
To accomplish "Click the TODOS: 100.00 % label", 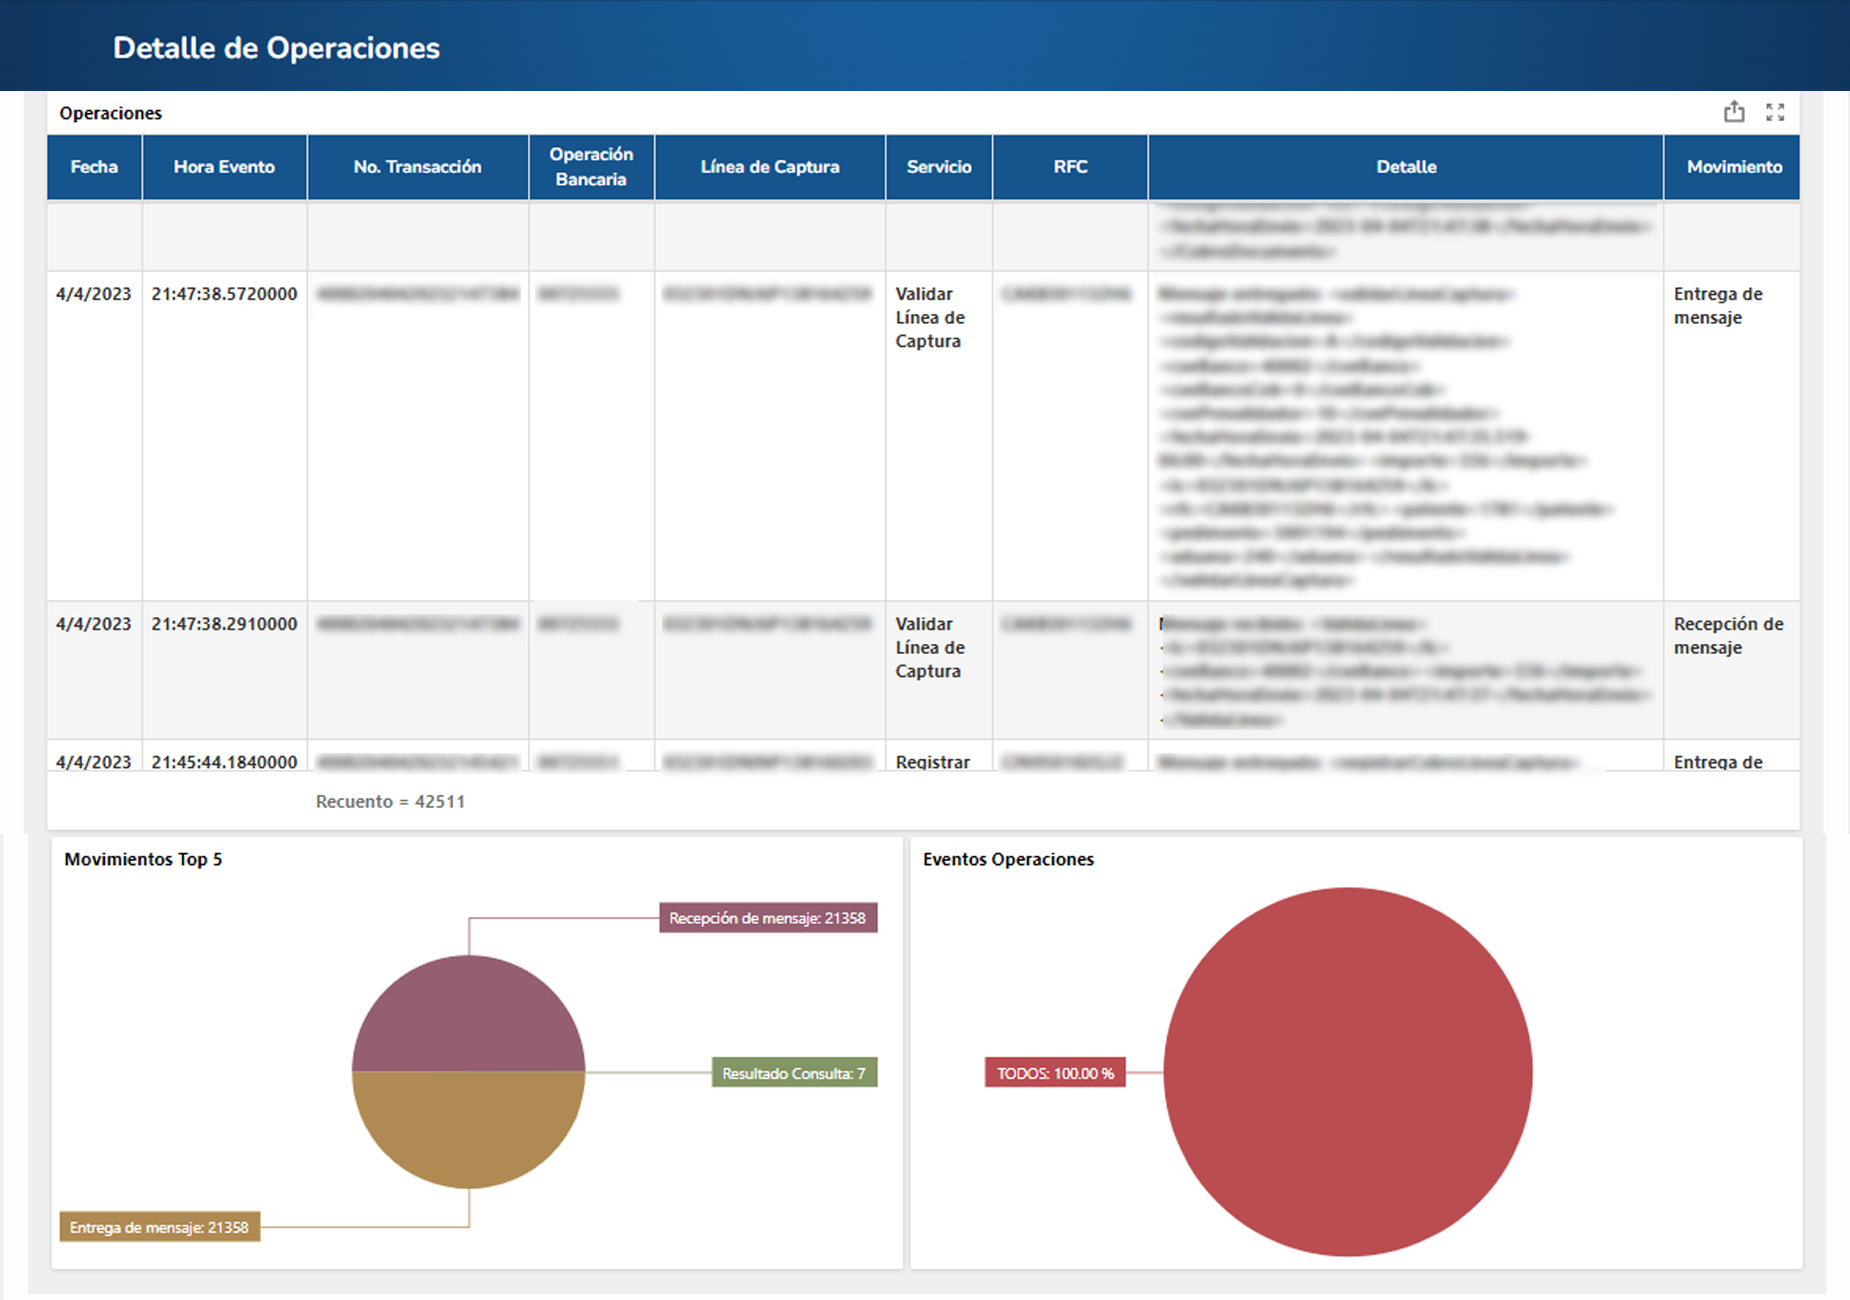I will (x=1054, y=1073).
